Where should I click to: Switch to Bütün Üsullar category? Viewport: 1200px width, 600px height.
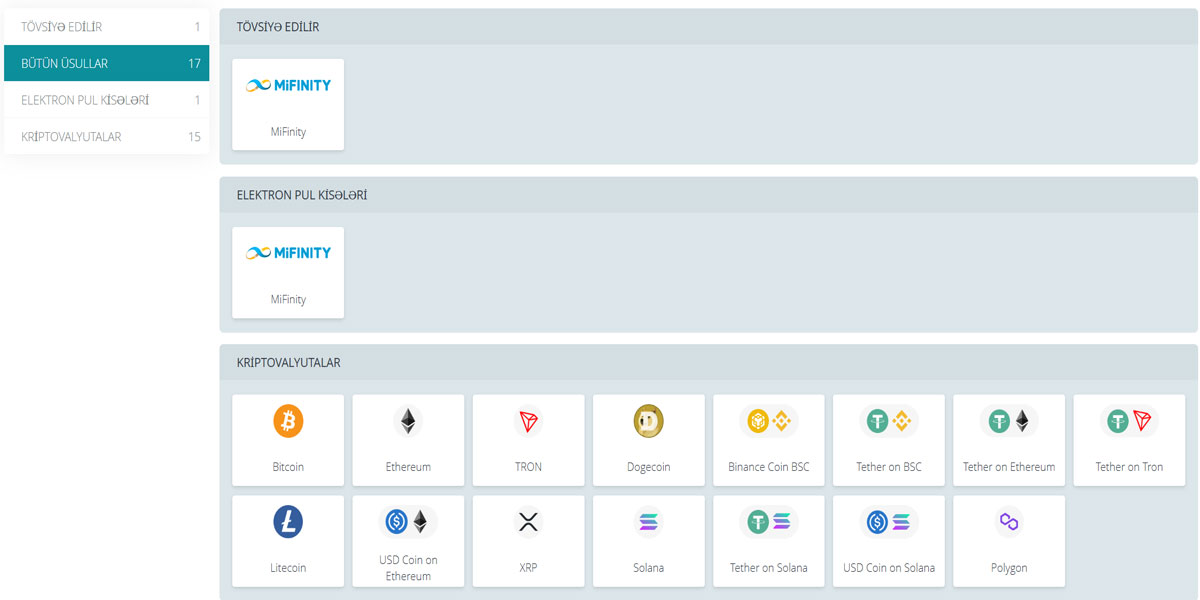pyautogui.click(x=106, y=63)
